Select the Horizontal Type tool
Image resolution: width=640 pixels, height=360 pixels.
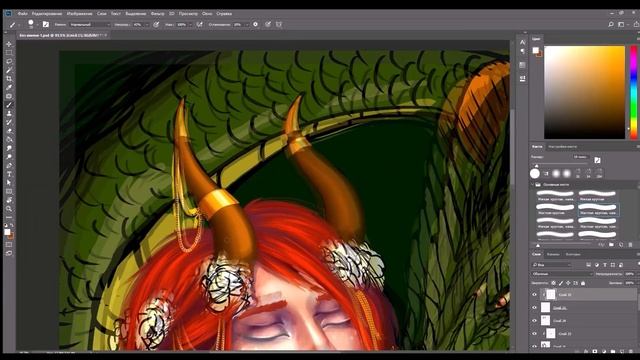[x=9, y=174]
